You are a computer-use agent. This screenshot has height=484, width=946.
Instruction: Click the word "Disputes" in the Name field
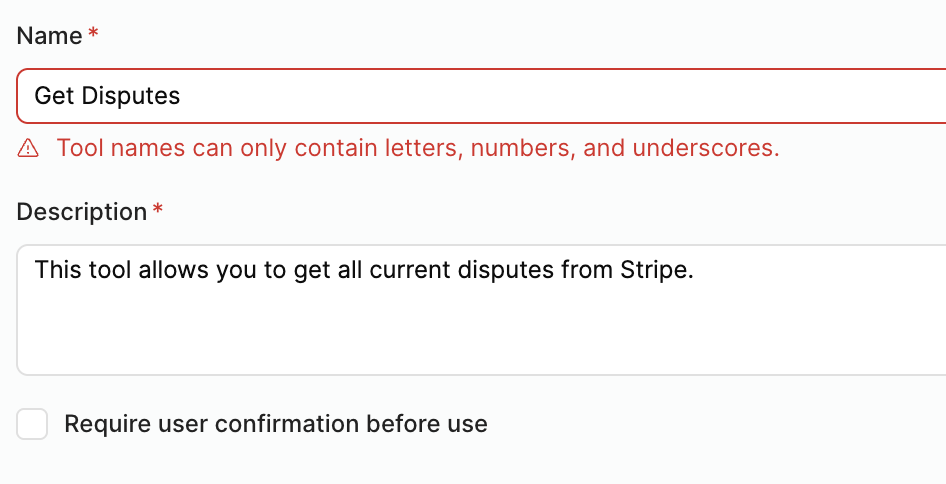(131, 96)
